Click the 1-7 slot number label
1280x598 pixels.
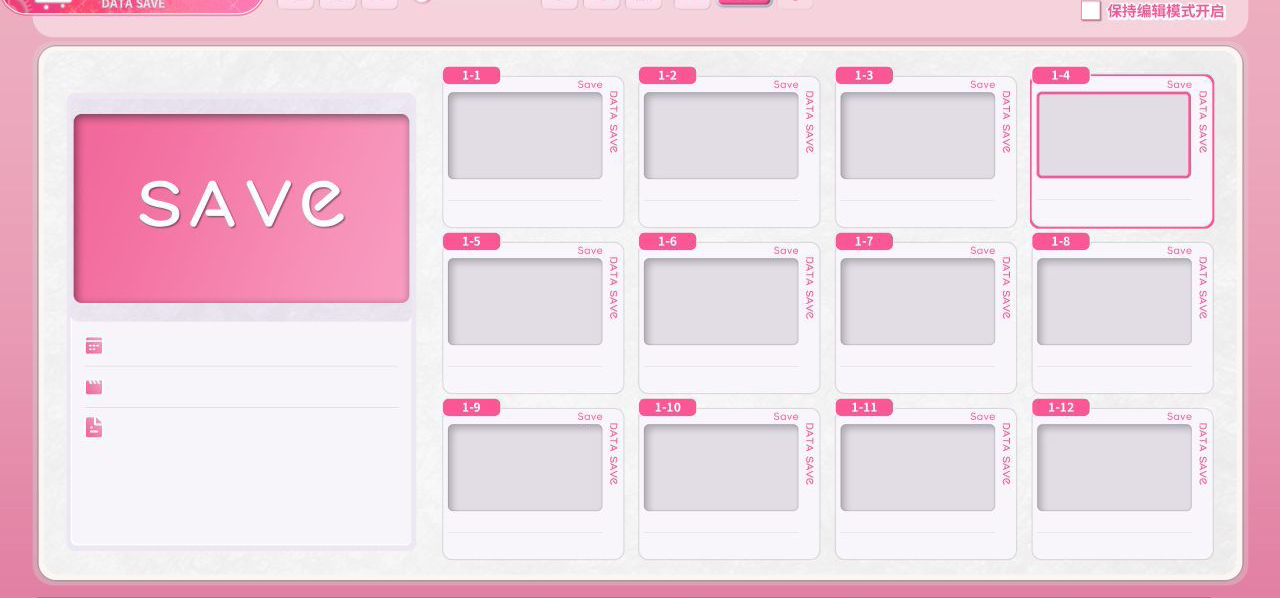coord(864,242)
